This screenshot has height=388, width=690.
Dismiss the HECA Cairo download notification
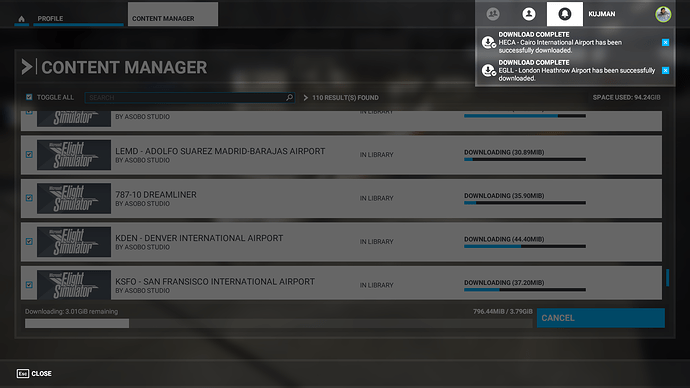[x=665, y=42]
